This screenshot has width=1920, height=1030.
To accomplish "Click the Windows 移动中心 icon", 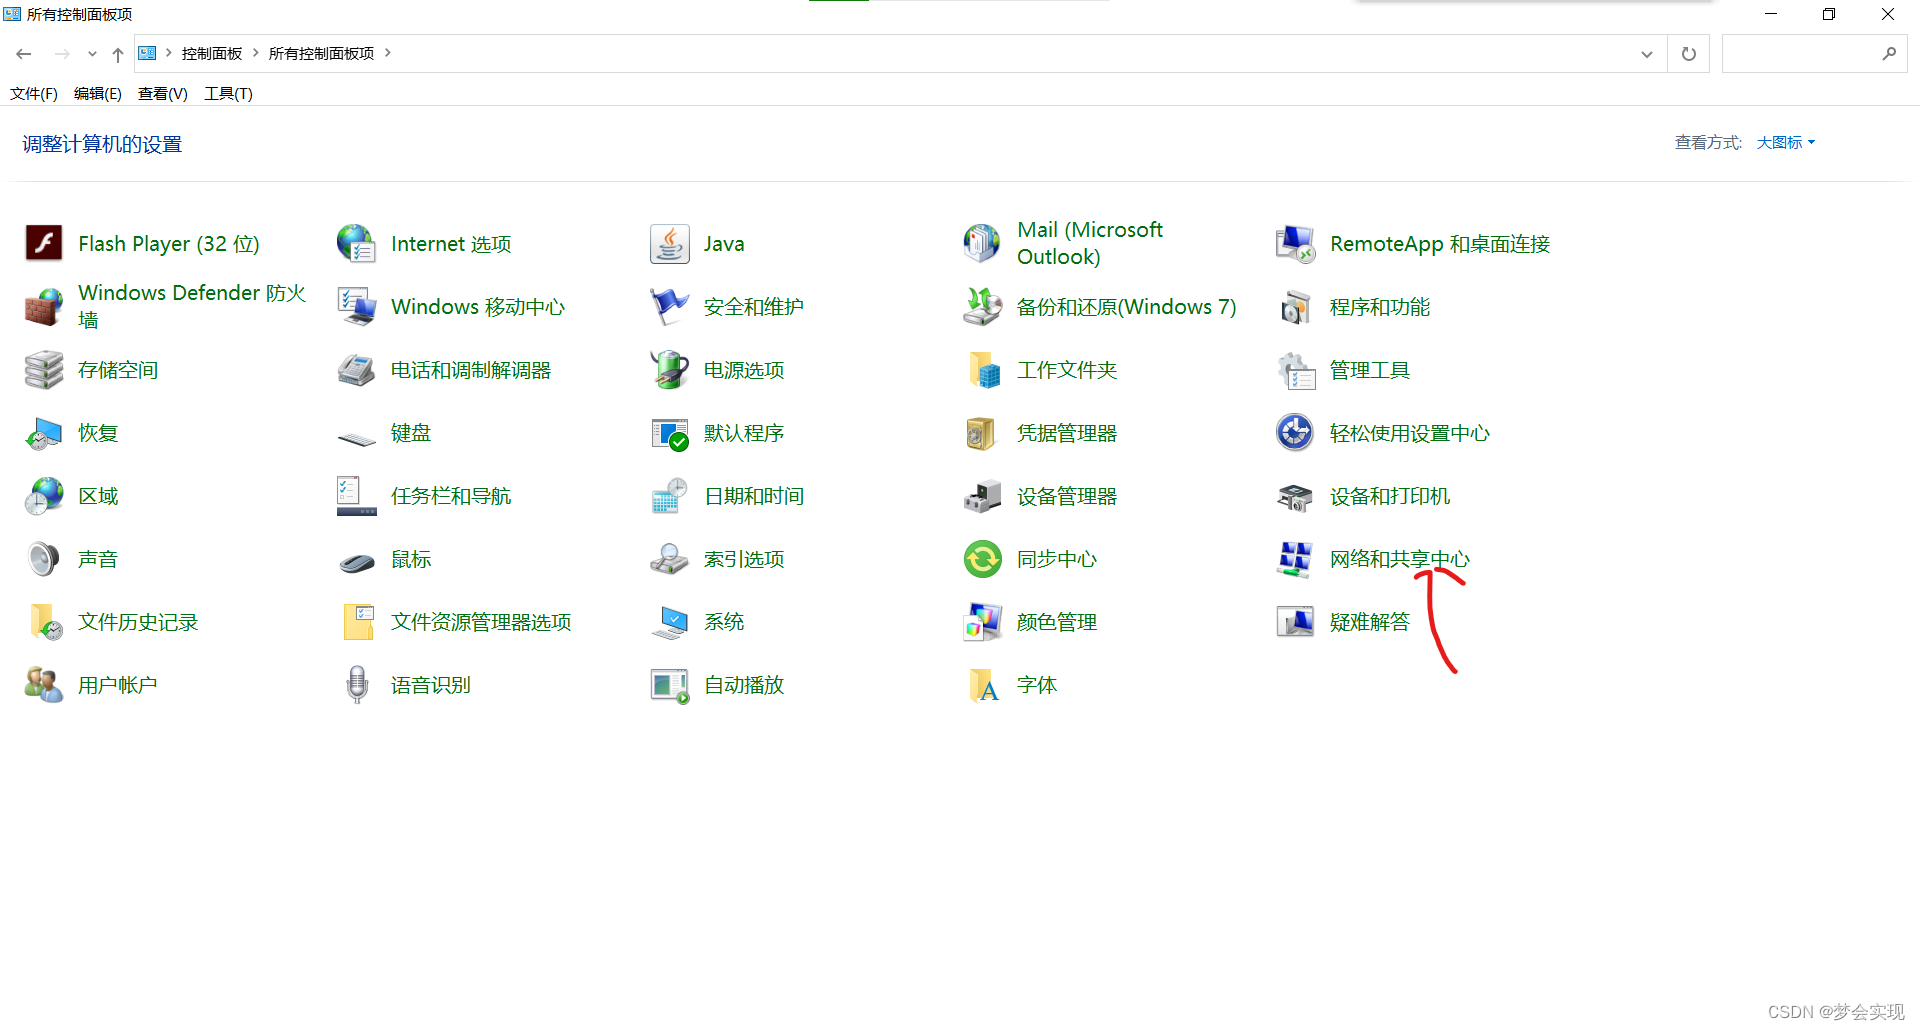I will [x=357, y=306].
